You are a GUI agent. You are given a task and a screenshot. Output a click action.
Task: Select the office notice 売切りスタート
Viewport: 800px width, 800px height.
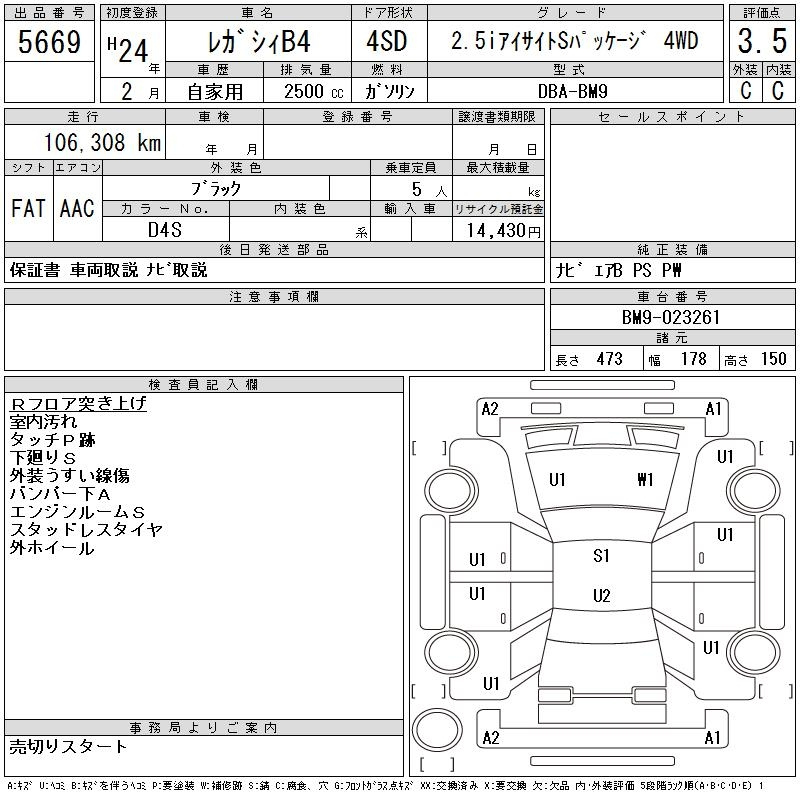[67, 746]
